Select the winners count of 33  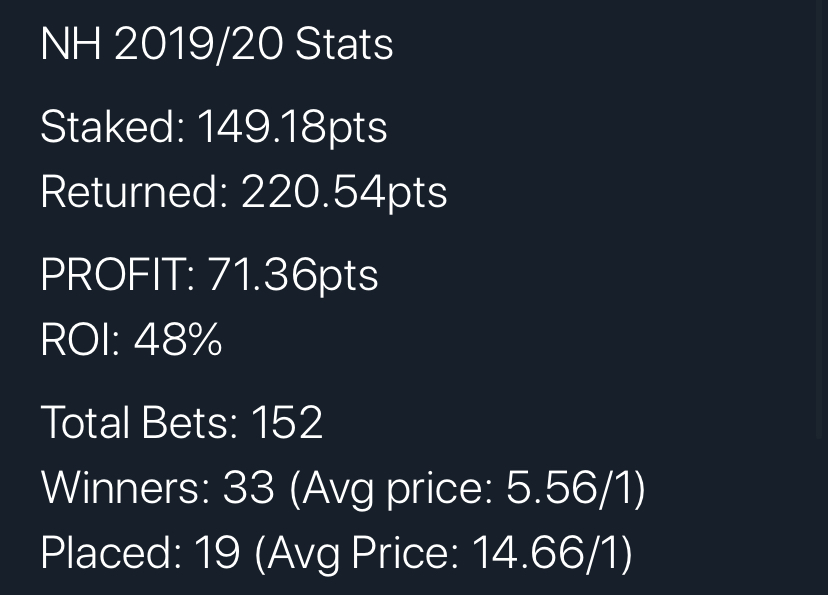(248, 487)
